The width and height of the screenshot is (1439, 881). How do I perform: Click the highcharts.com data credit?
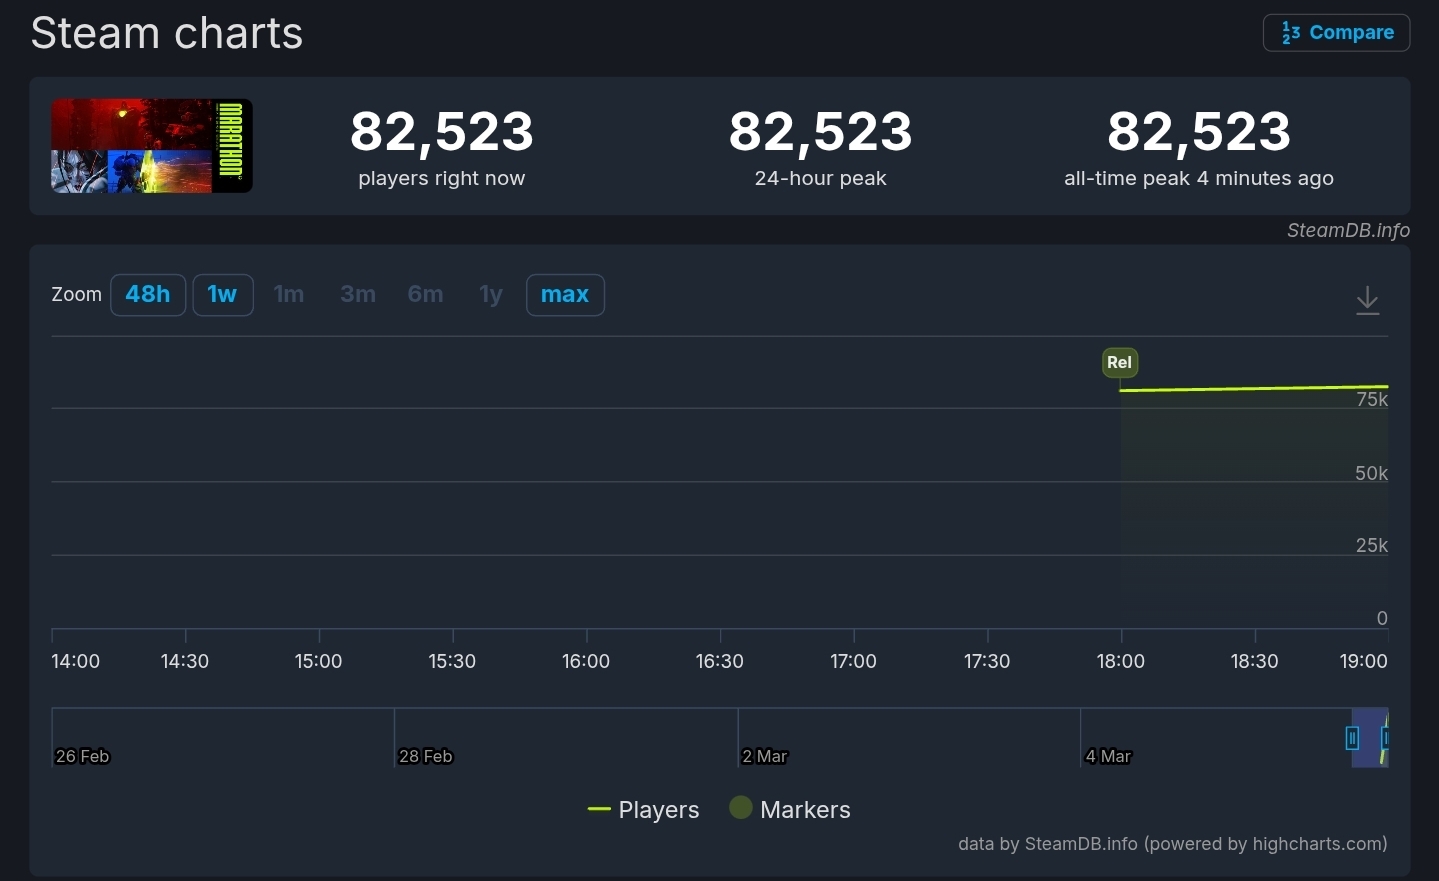pos(1172,844)
